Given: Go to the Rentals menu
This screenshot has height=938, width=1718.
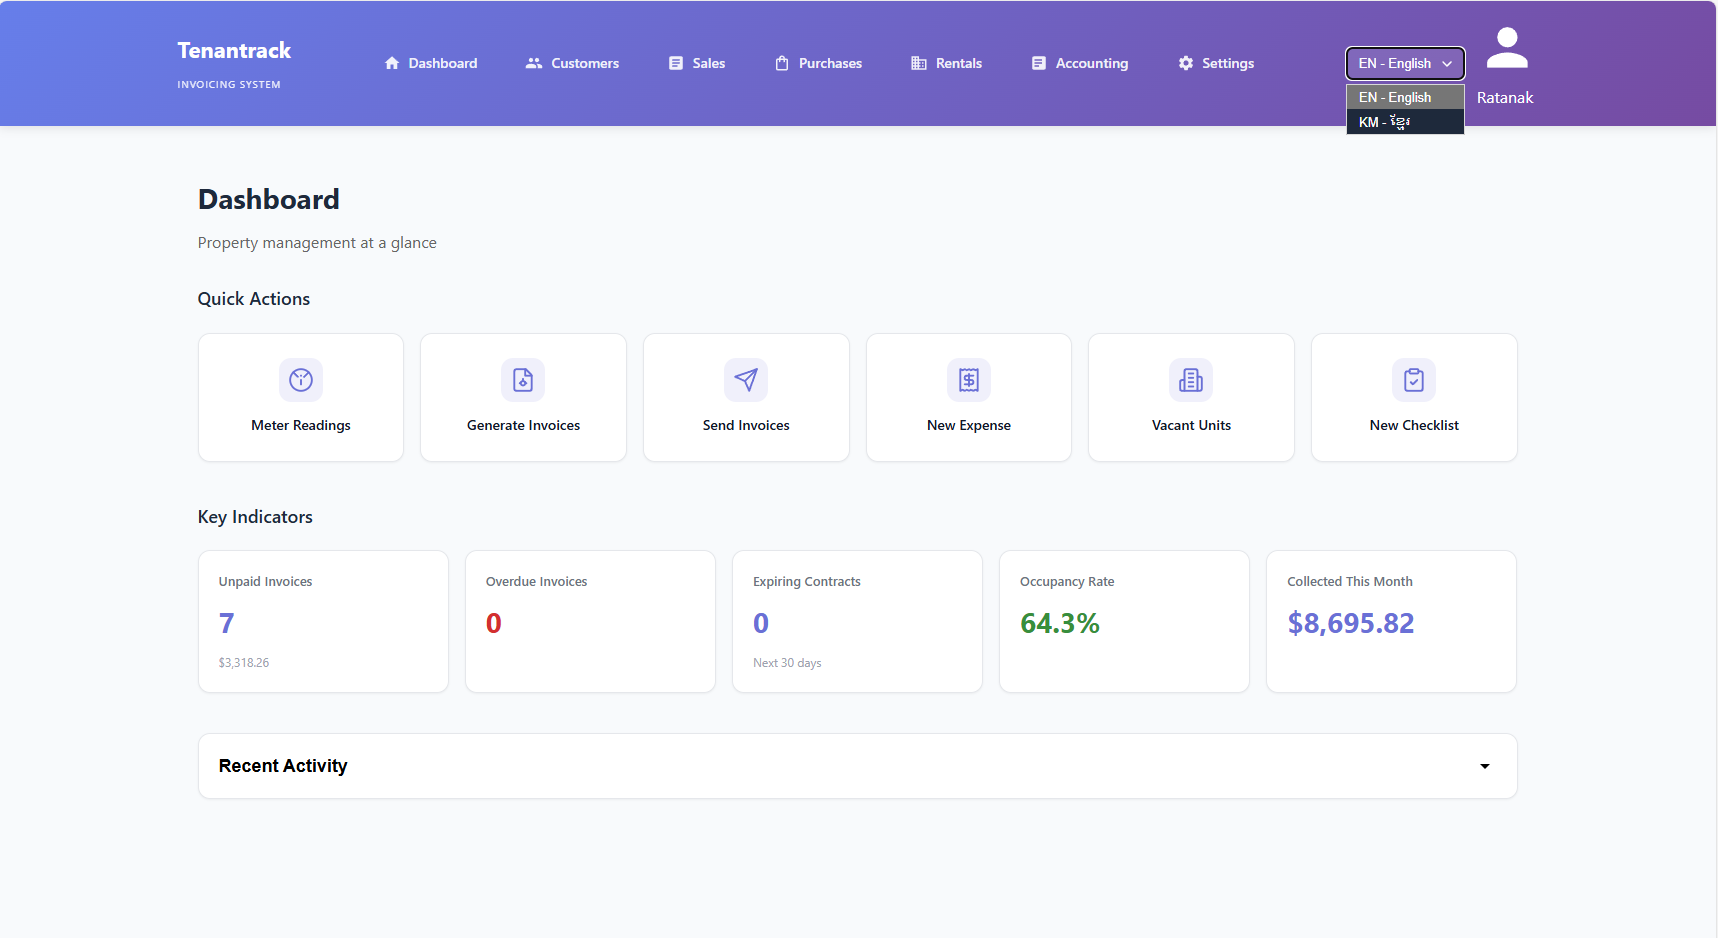Looking at the screenshot, I should pos(947,63).
